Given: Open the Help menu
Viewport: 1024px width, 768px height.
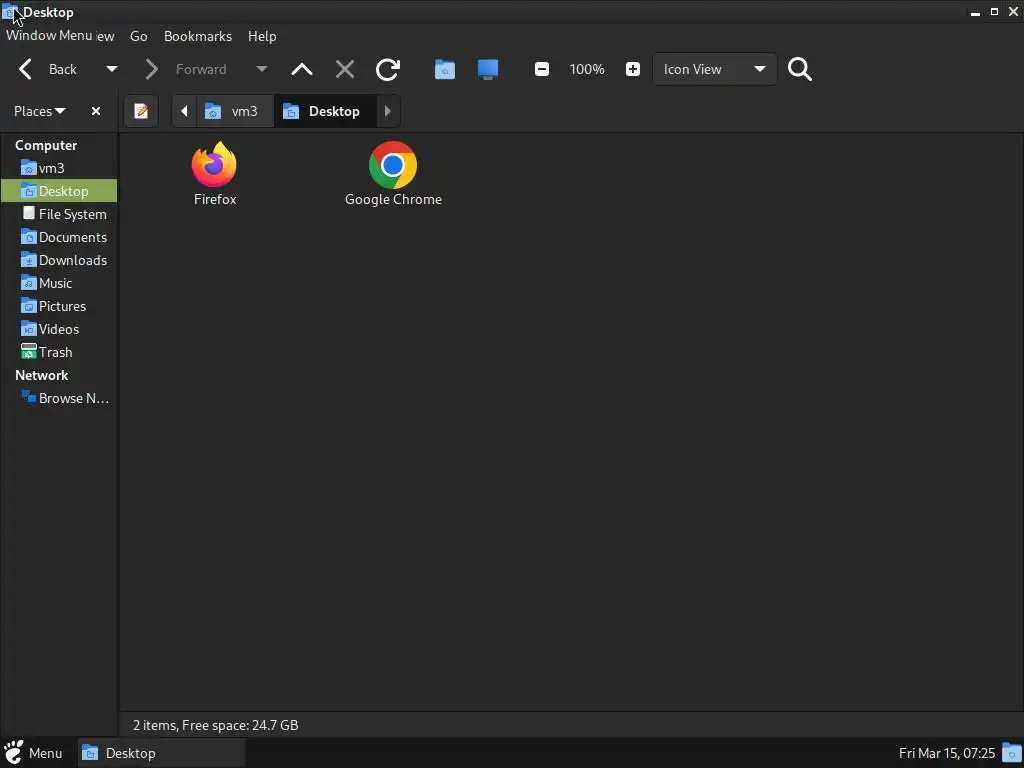Looking at the screenshot, I should click(x=262, y=37).
